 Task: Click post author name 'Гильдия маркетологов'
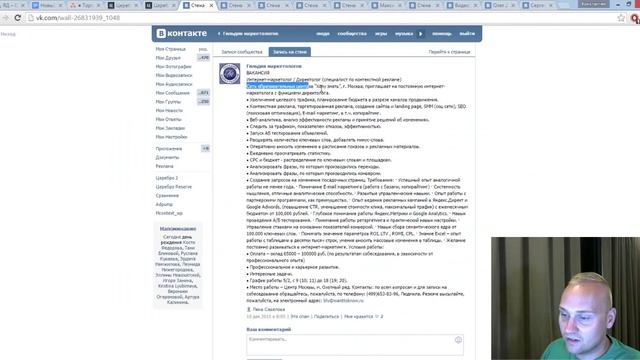[x=274, y=66]
